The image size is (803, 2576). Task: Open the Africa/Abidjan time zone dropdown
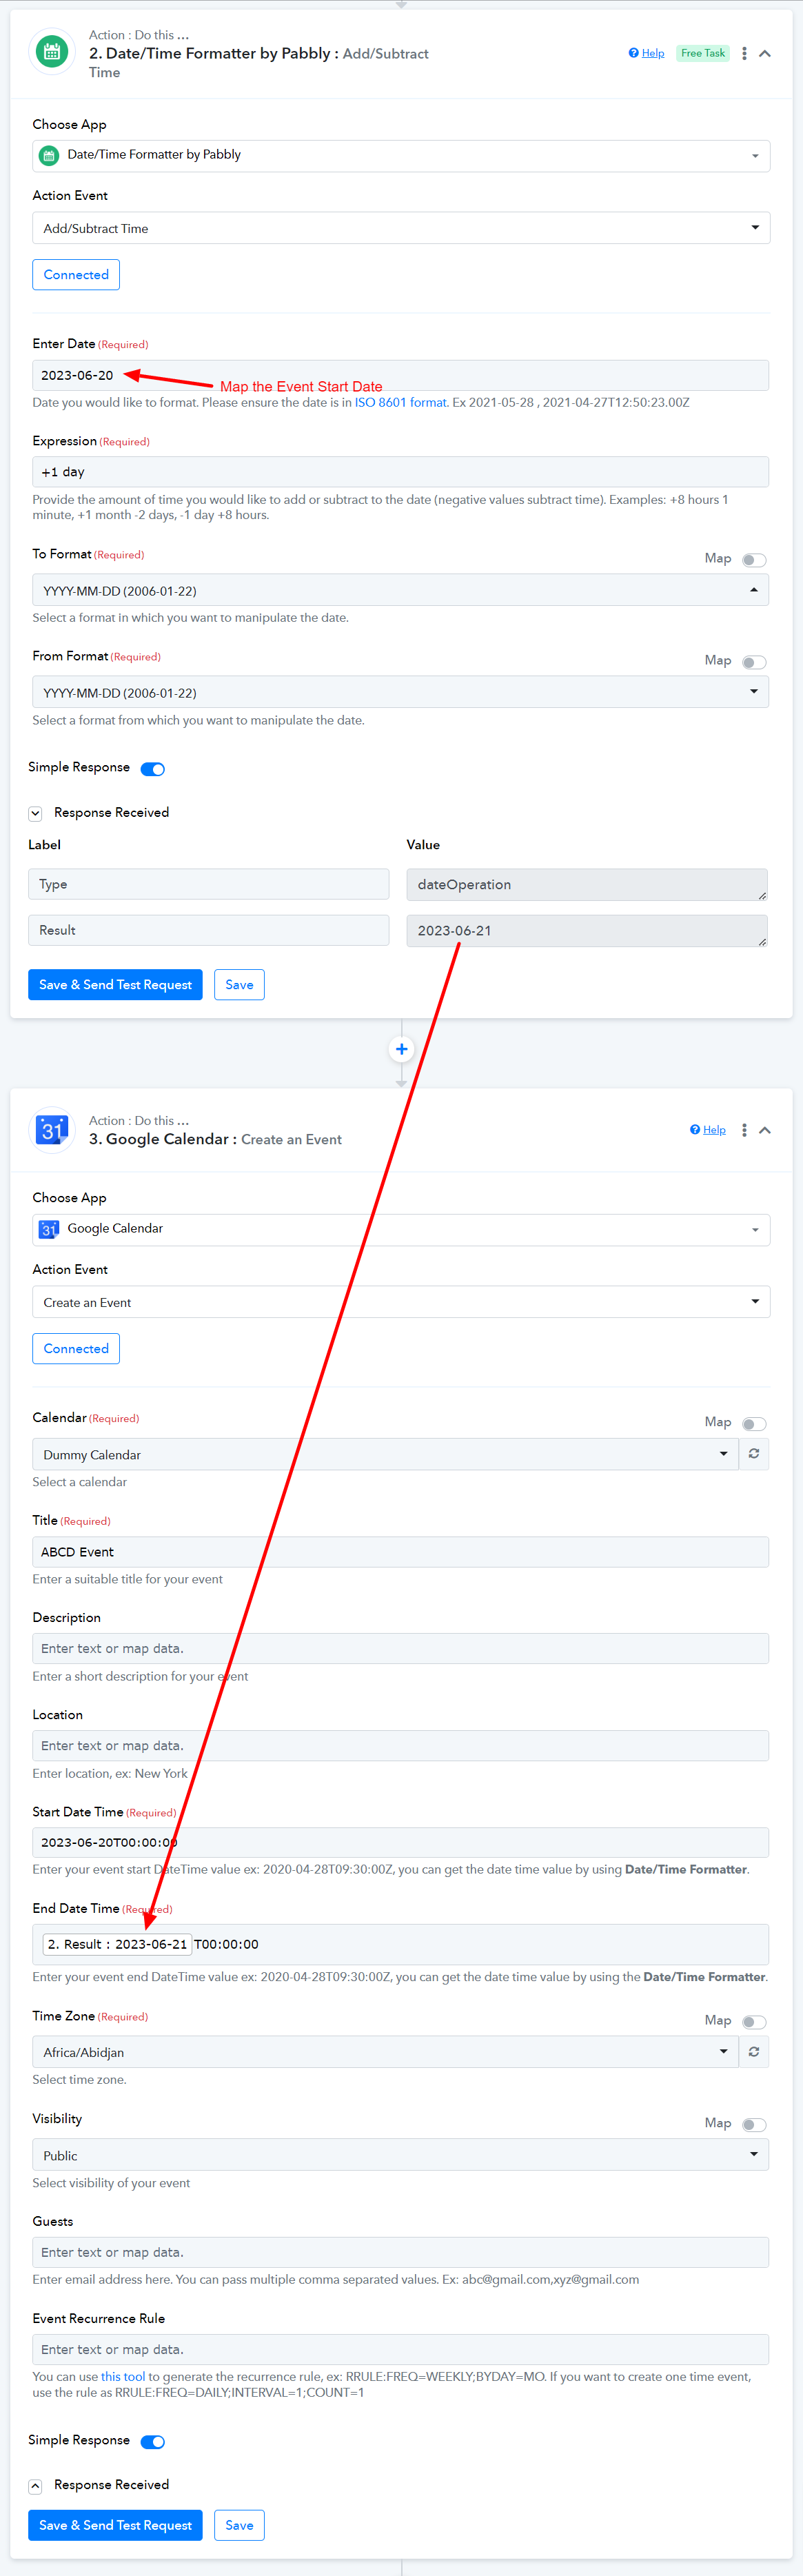click(x=385, y=2052)
